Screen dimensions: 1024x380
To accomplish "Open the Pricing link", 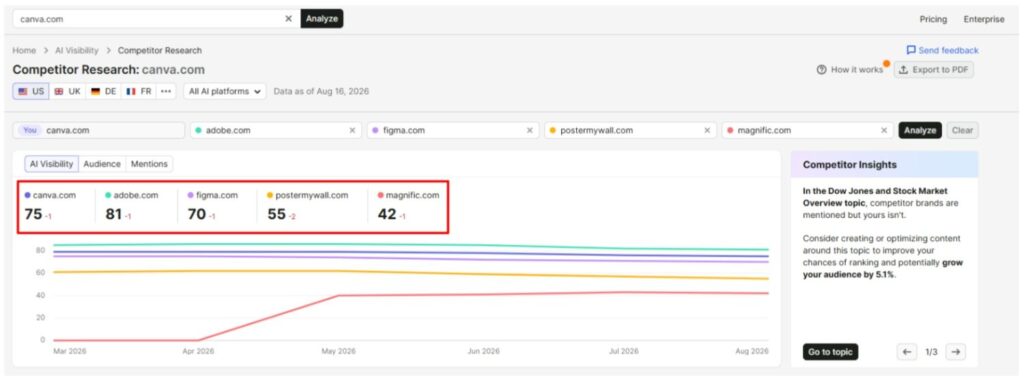I will click(933, 19).
